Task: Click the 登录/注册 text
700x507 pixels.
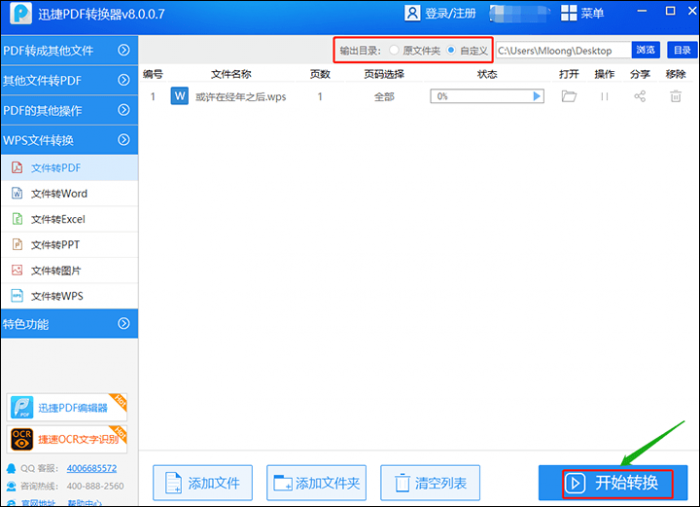Action: pyautogui.click(x=450, y=13)
